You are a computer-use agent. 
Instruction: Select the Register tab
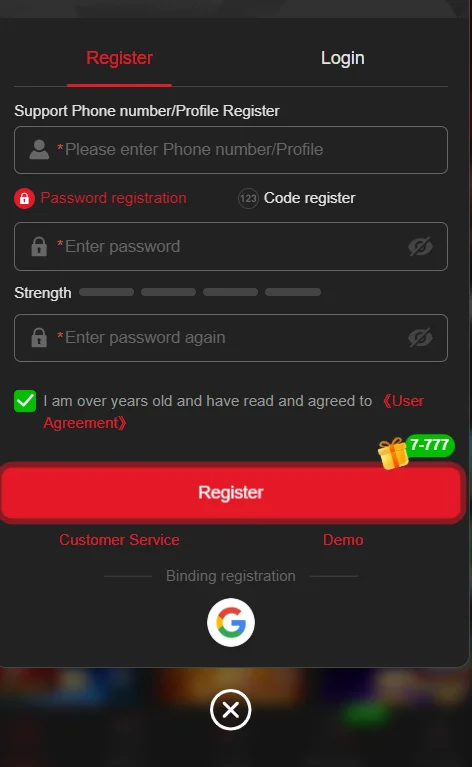(119, 58)
